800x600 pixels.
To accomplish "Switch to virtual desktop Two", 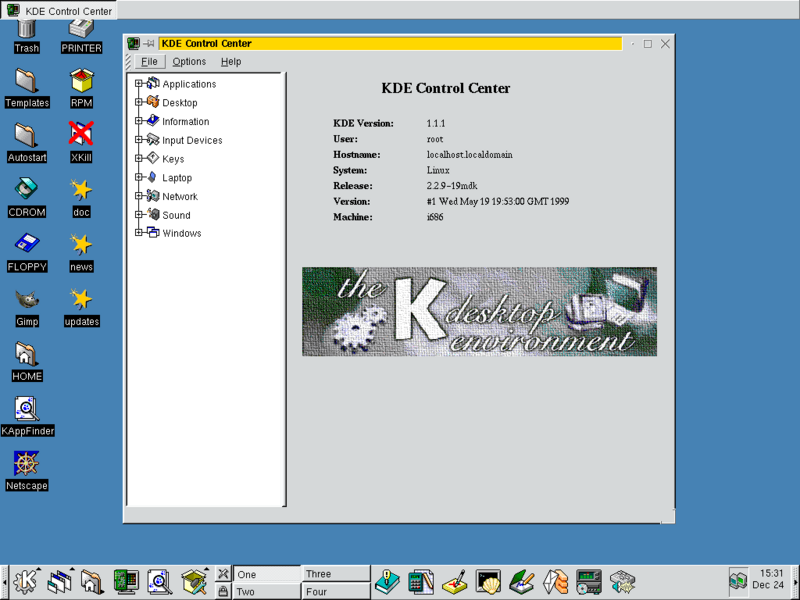I will pos(265,589).
